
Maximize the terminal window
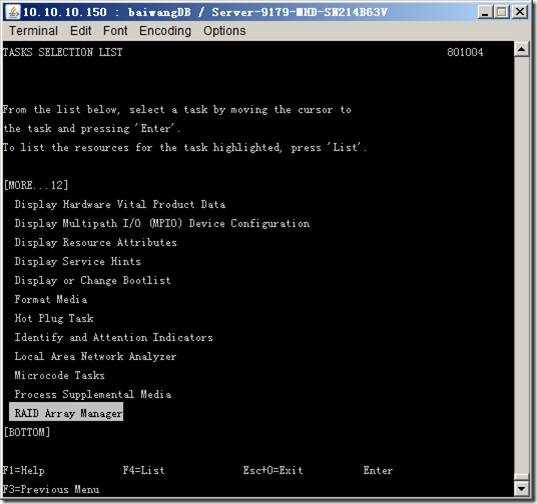[x=502, y=12]
